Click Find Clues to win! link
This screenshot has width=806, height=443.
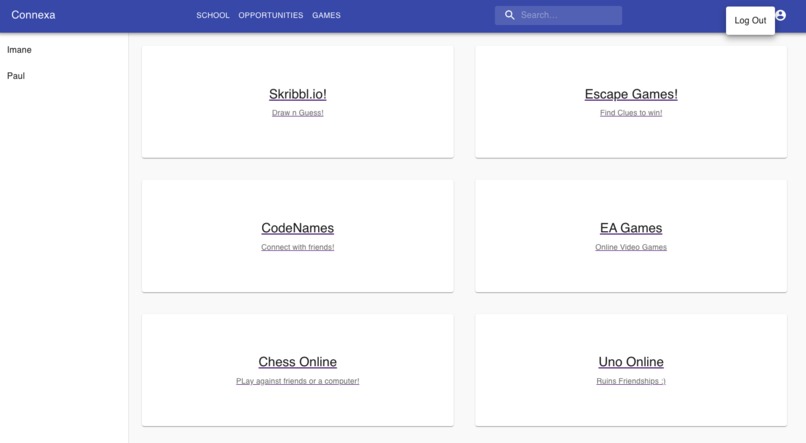click(x=631, y=113)
